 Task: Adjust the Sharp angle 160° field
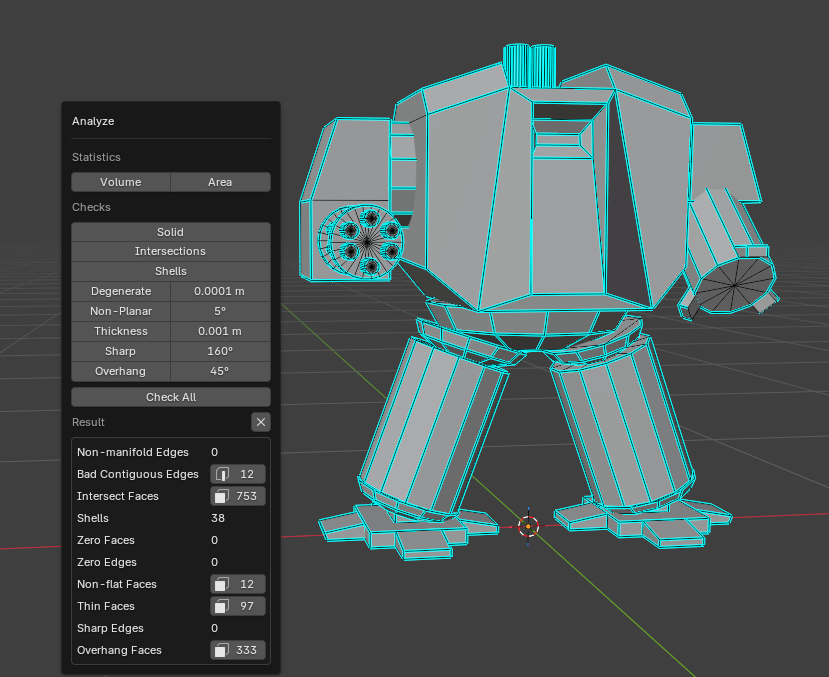[220, 351]
